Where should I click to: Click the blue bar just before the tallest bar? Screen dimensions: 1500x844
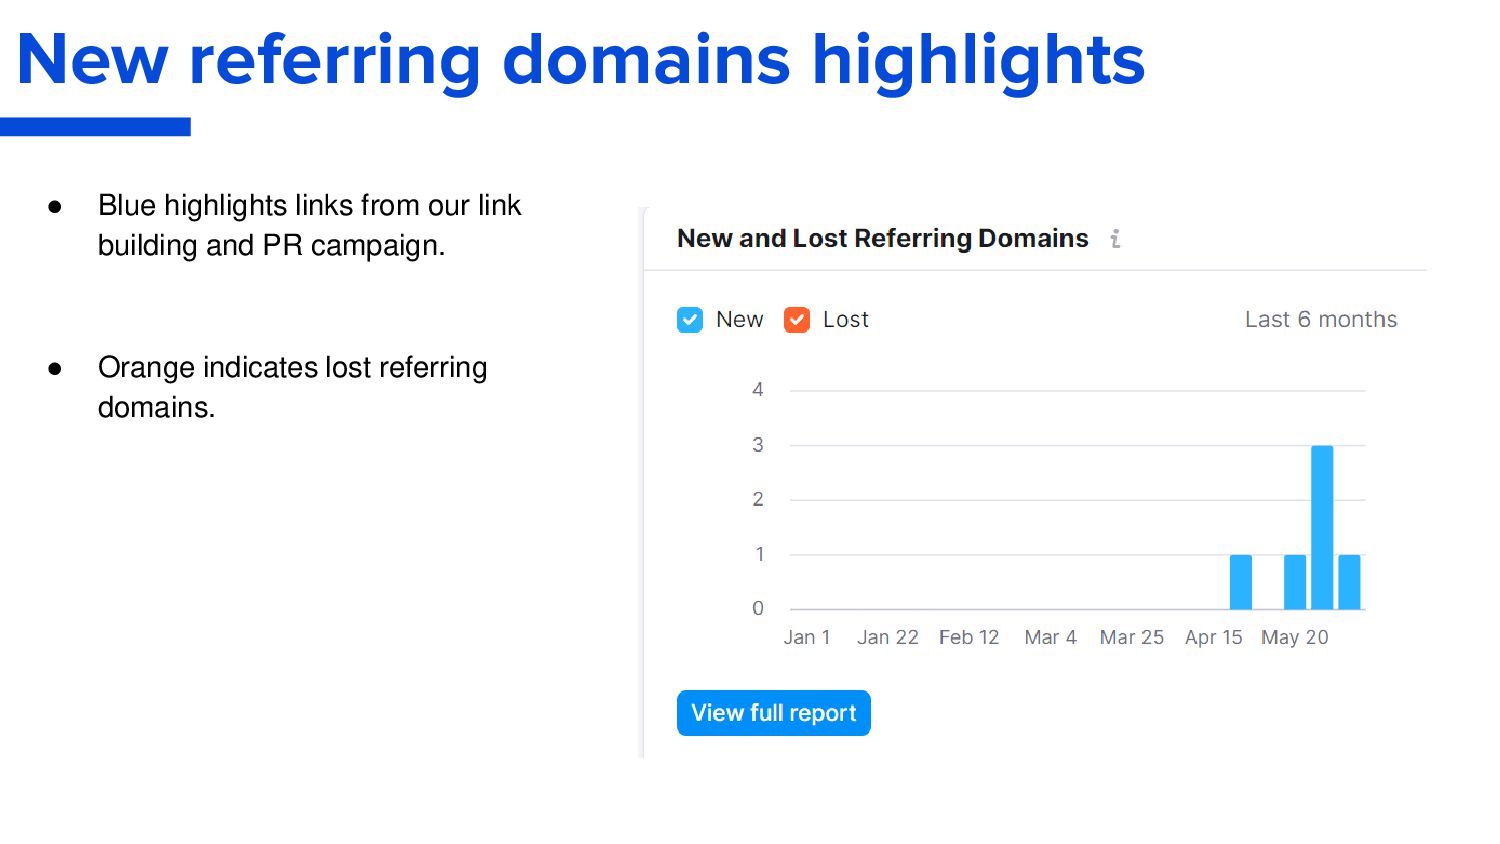tap(1295, 582)
